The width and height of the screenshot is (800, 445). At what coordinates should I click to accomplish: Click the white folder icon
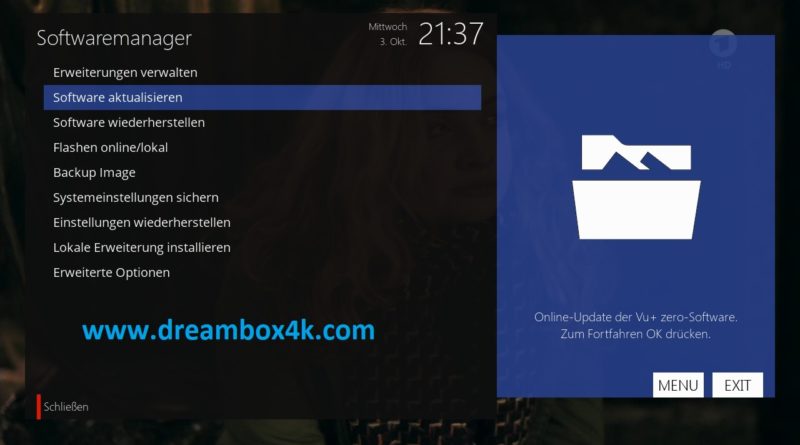pyautogui.click(x=636, y=187)
